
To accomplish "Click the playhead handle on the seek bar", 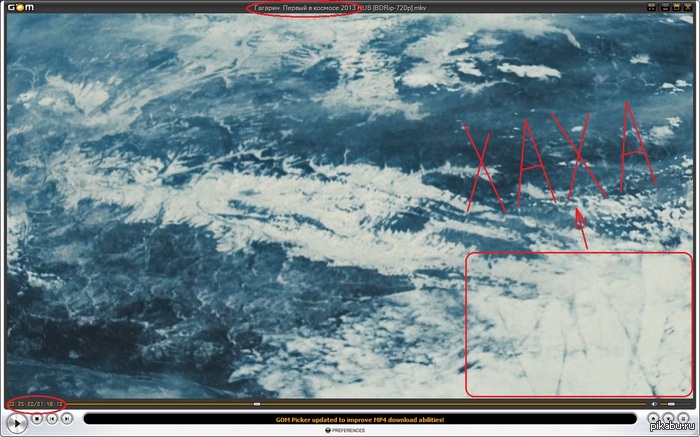I will 257,404.
